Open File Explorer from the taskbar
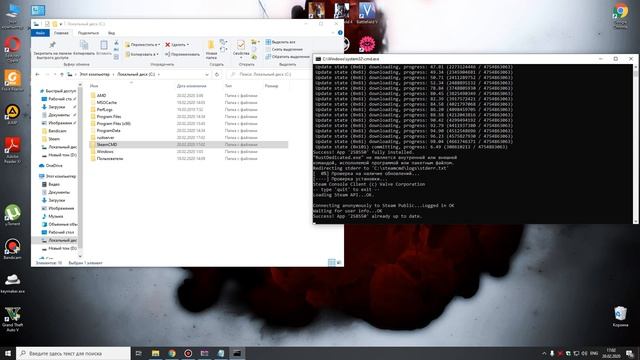Image resolution: width=640 pixels, height=360 pixels. coord(156,353)
